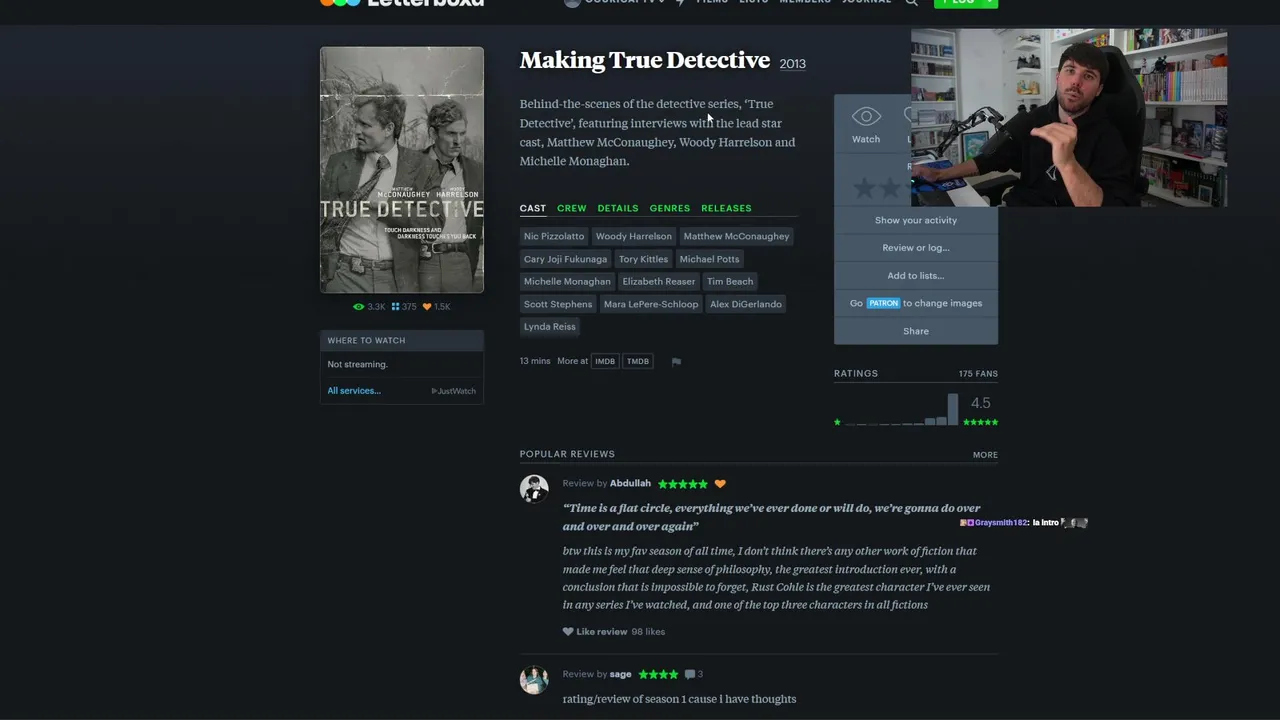
Task: Open the DETAILS tab
Action: point(618,208)
